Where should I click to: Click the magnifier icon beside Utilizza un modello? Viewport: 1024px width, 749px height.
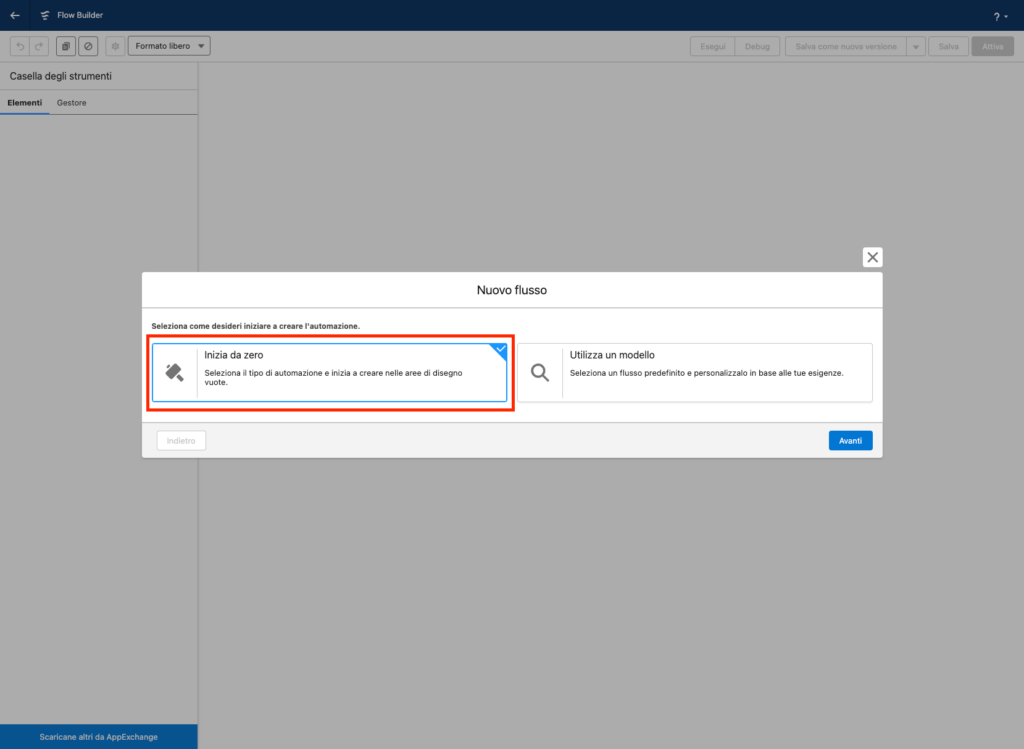pyautogui.click(x=540, y=373)
